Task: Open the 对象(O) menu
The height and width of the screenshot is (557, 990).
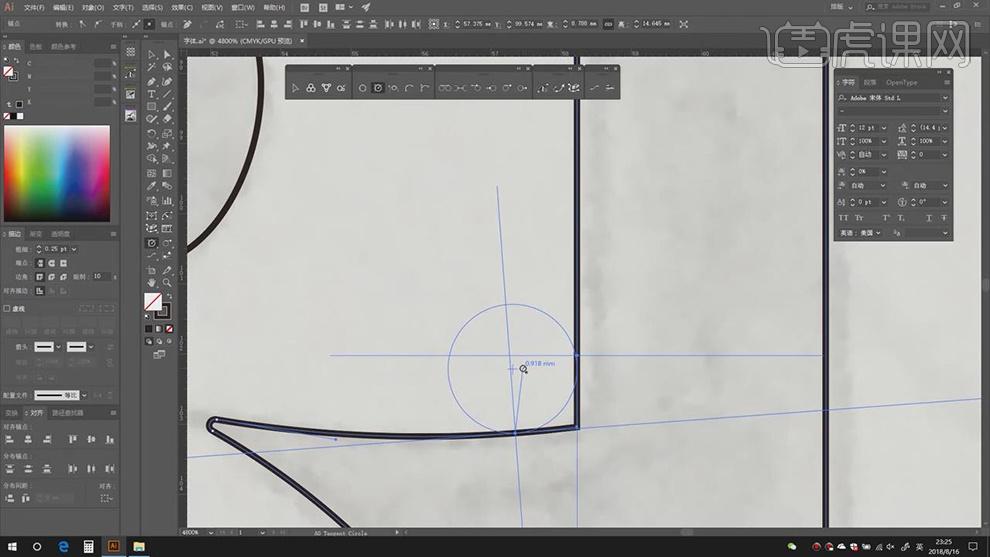Action: click(92, 8)
